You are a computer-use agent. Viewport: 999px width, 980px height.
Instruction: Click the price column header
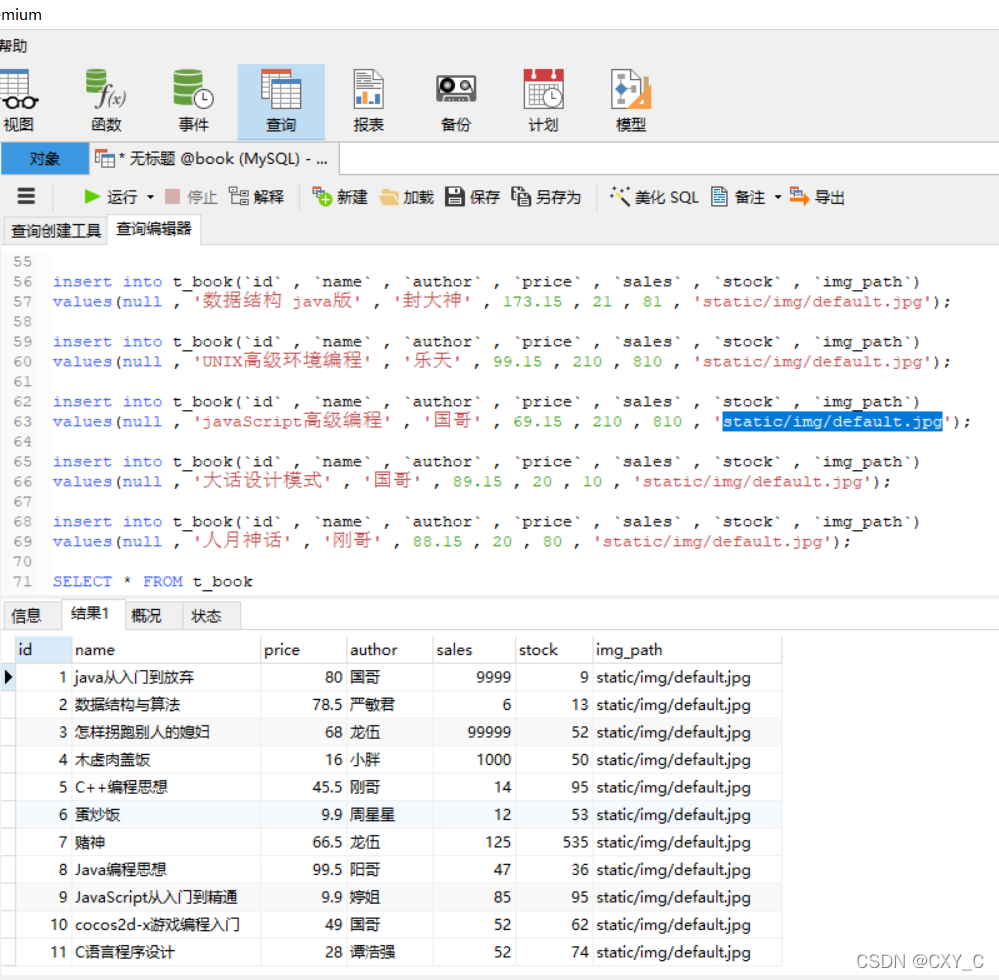click(x=303, y=649)
